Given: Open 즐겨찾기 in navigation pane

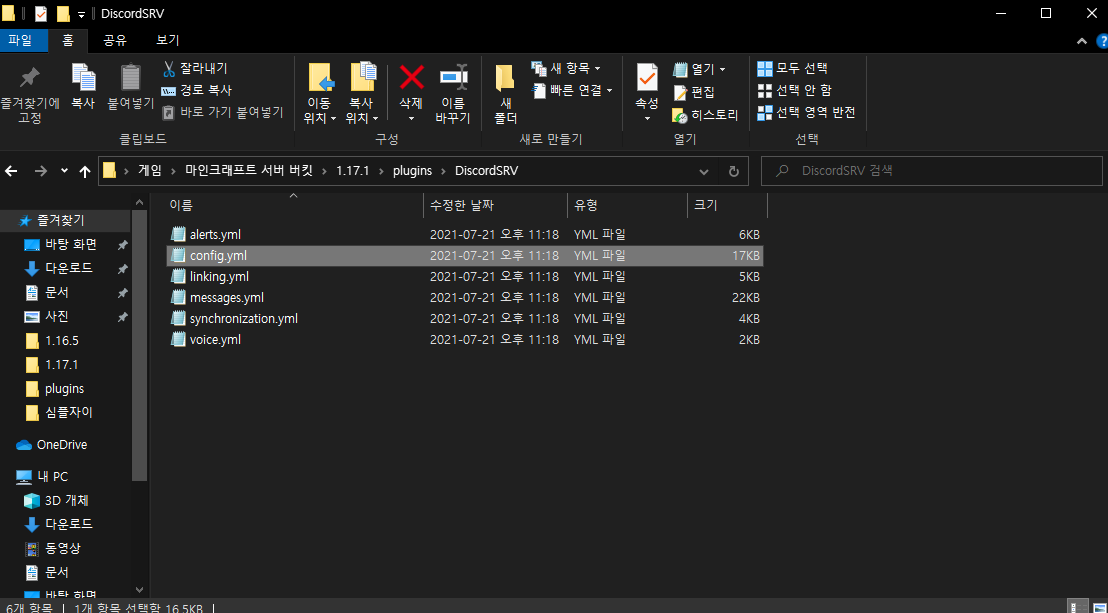Looking at the screenshot, I should pos(60,221).
